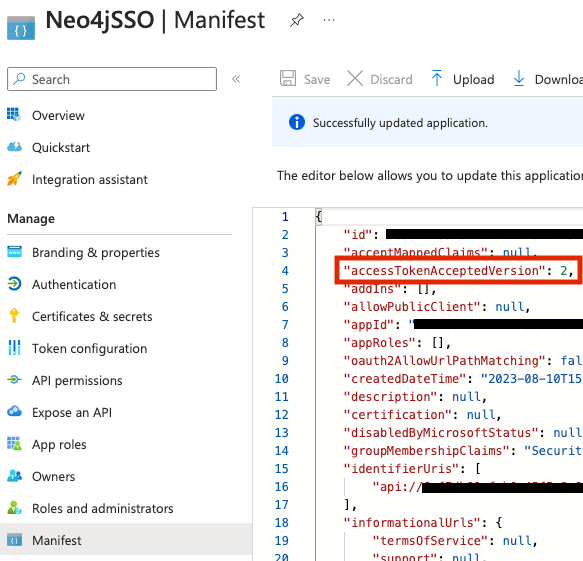Open Integration assistant rocket icon

click(15, 179)
